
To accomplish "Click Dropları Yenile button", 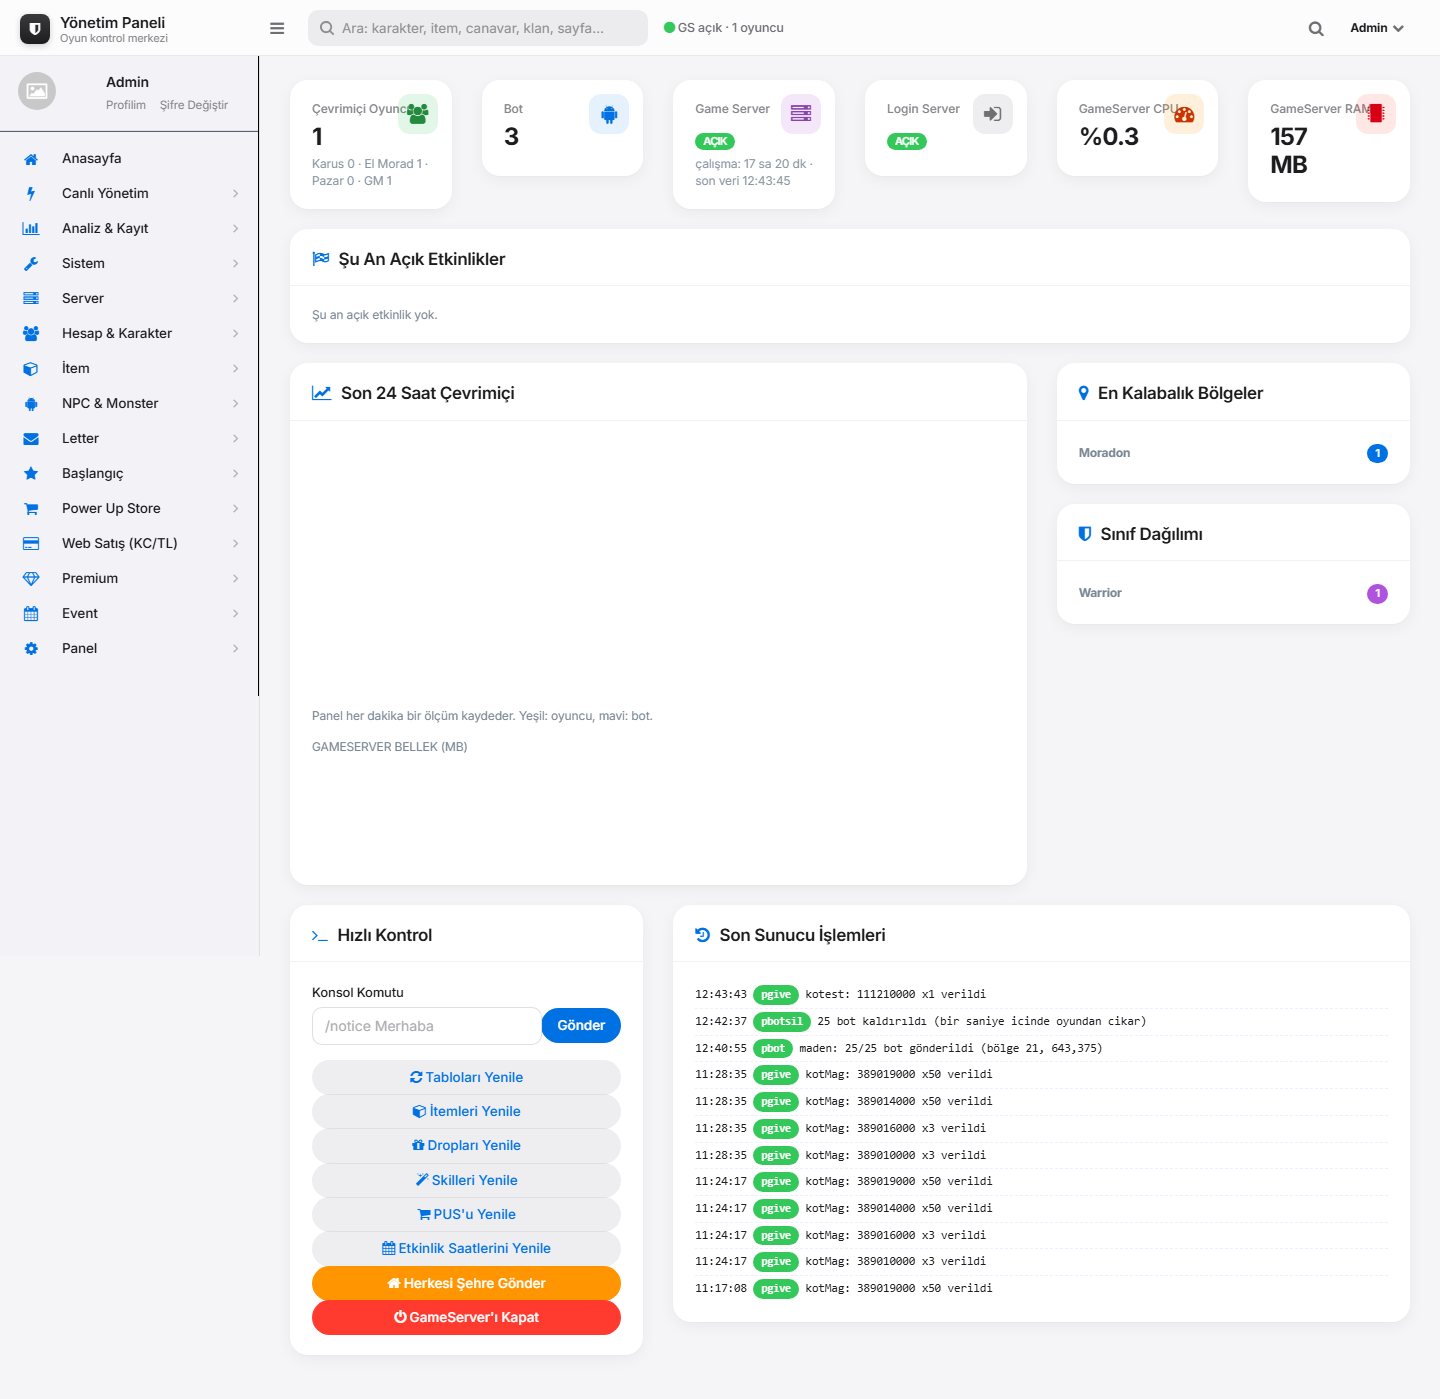I will pyautogui.click(x=466, y=1145).
